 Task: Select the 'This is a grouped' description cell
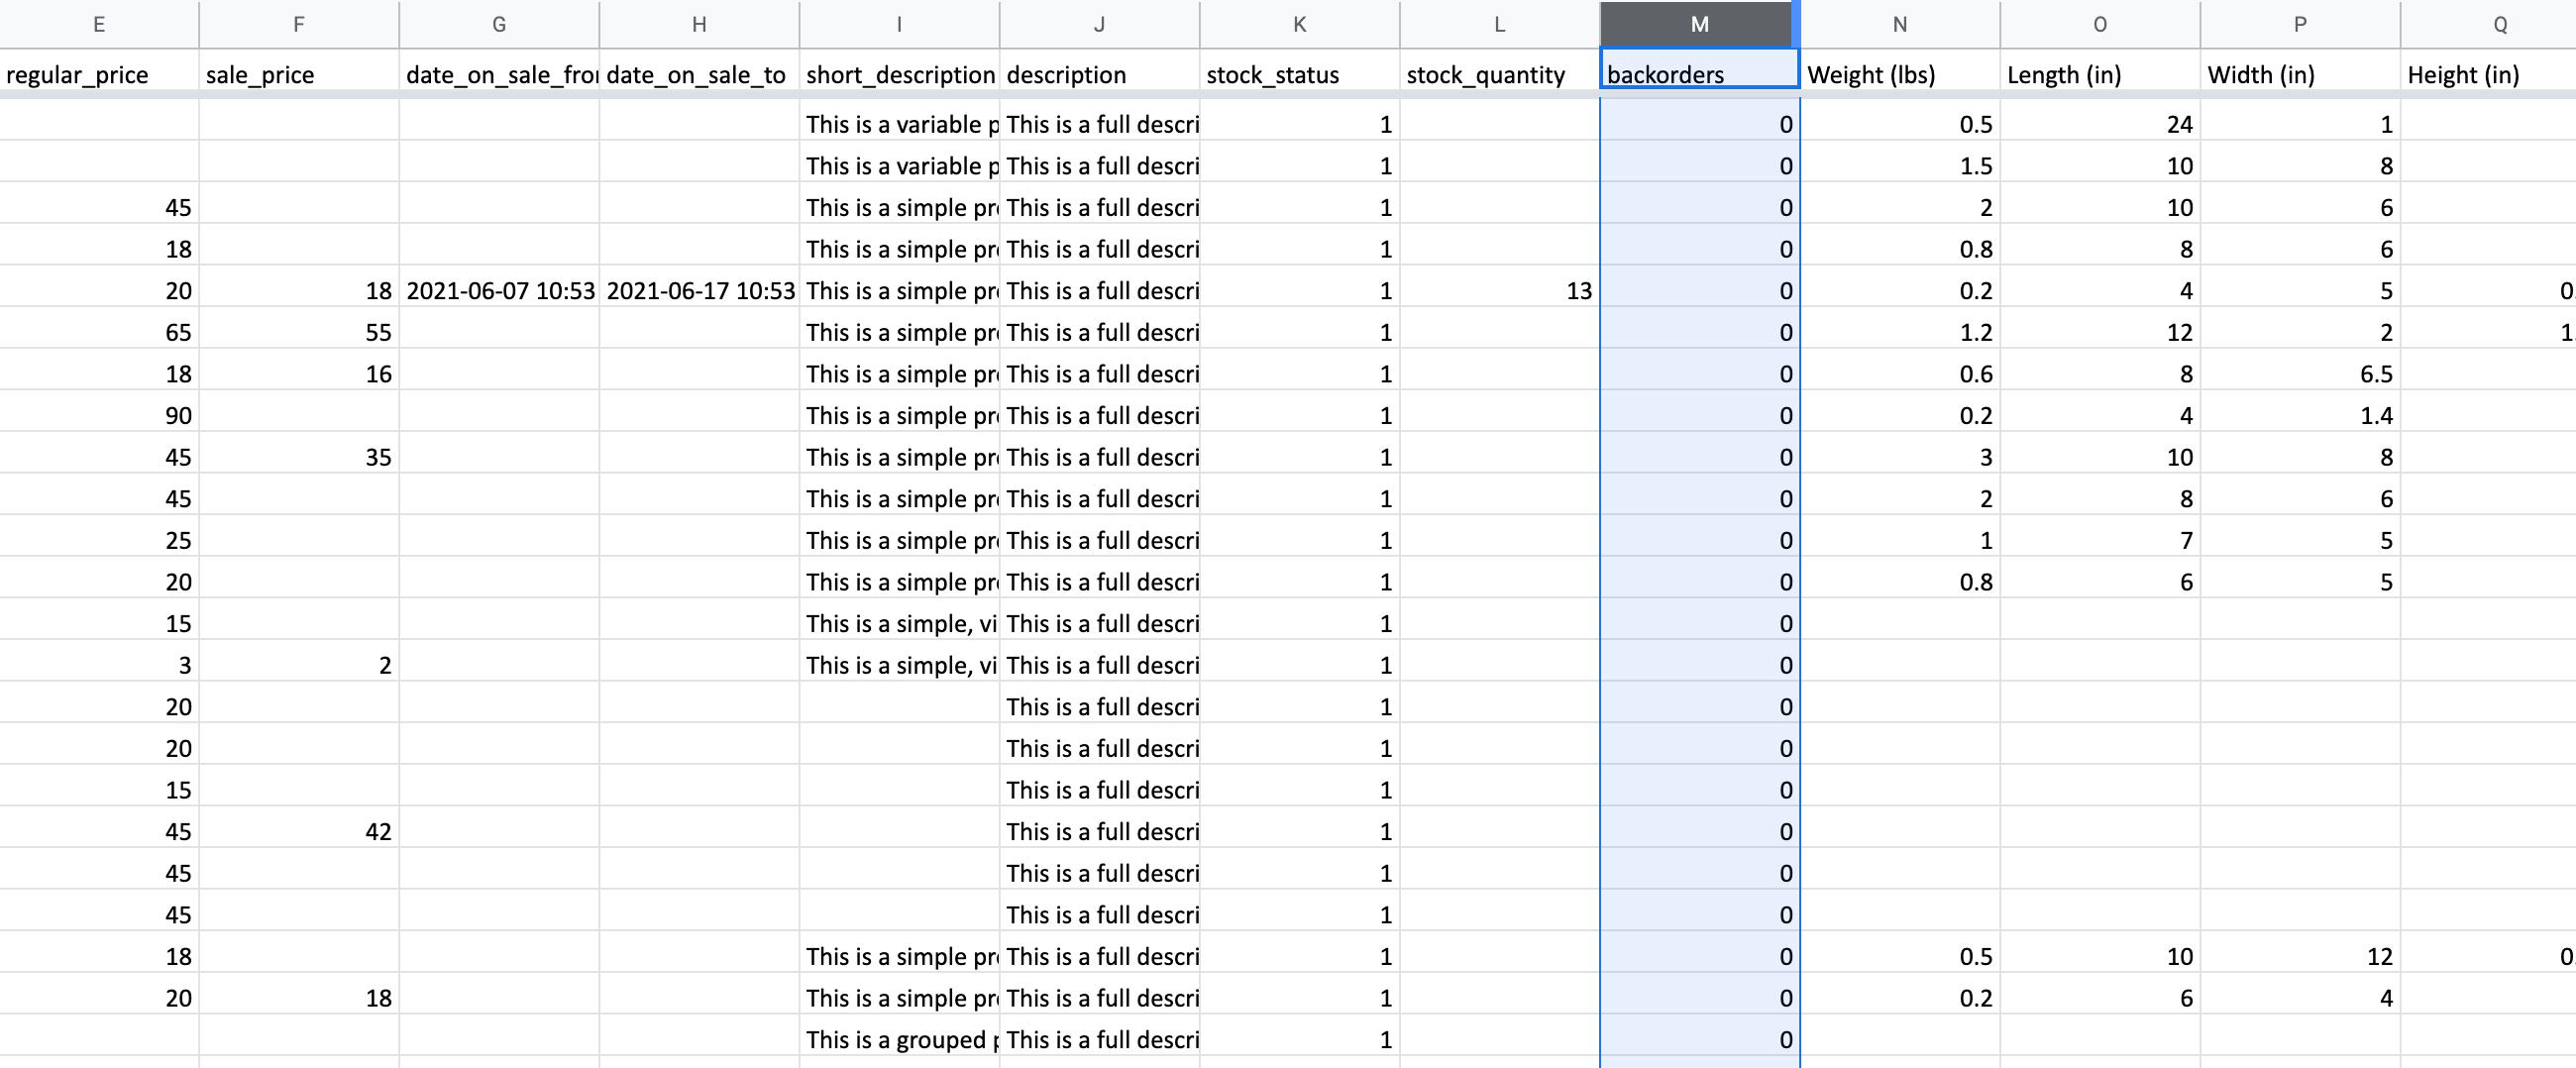pyautogui.click(x=899, y=1040)
